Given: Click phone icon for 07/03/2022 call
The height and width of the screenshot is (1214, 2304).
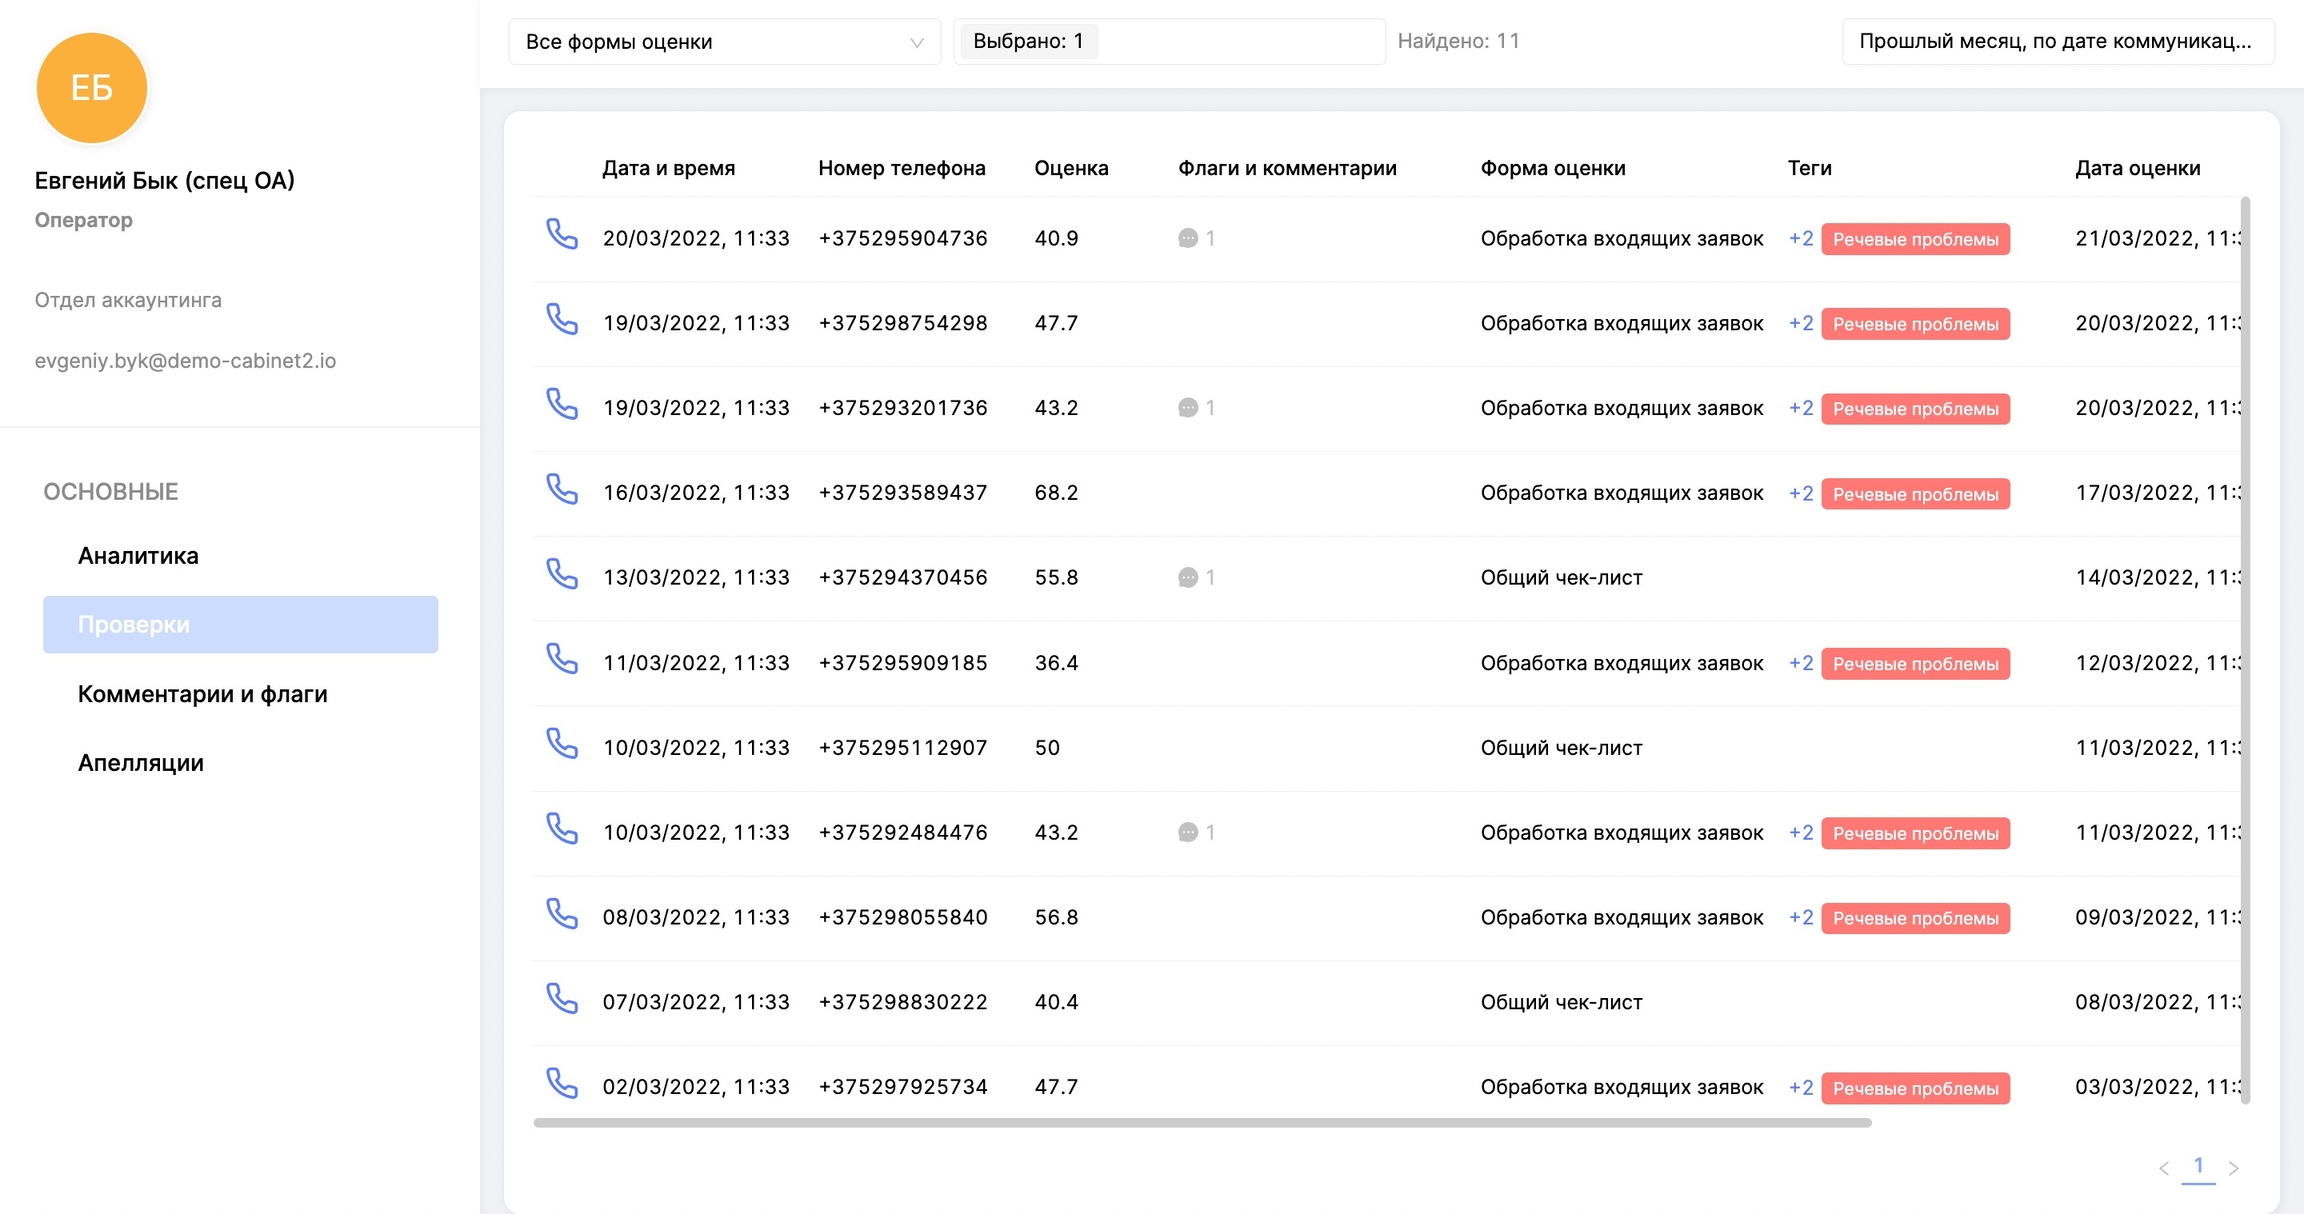Looking at the screenshot, I should pyautogui.click(x=562, y=999).
